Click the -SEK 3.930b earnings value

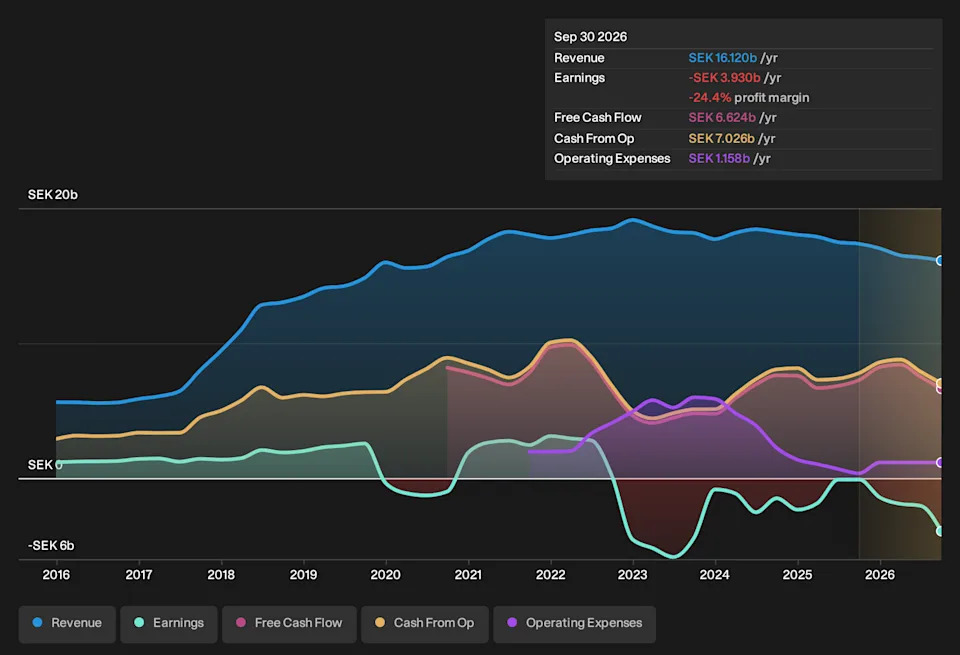pyautogui.click(x=724, y=78)
